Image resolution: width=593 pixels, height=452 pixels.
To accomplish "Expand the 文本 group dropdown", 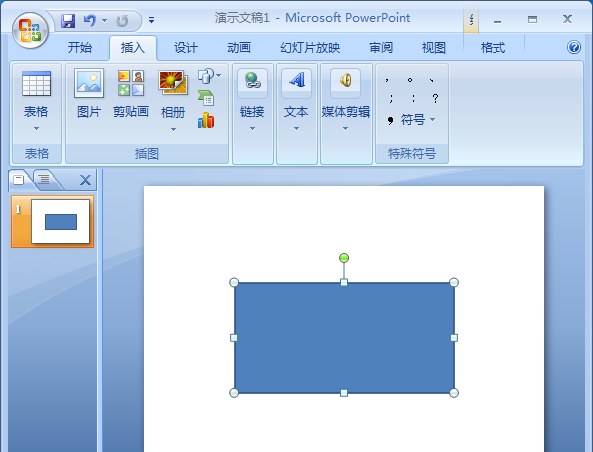I will pos(296,129).
